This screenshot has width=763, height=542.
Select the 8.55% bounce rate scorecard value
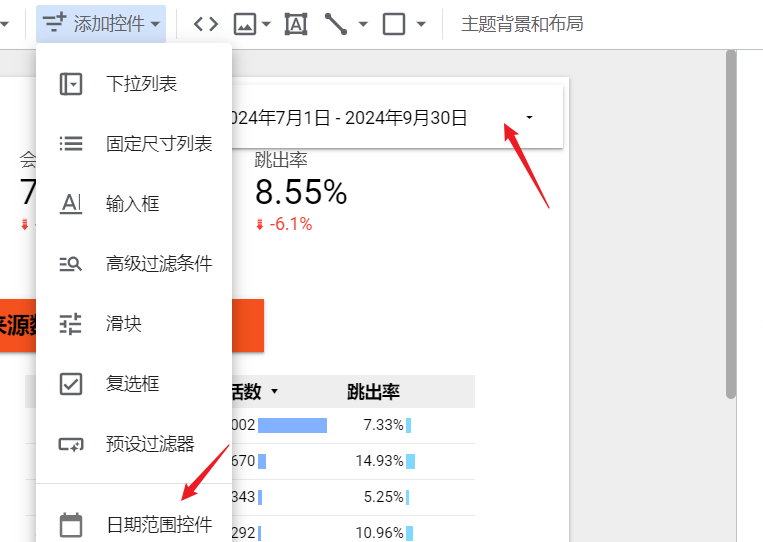tap(301, 192)
